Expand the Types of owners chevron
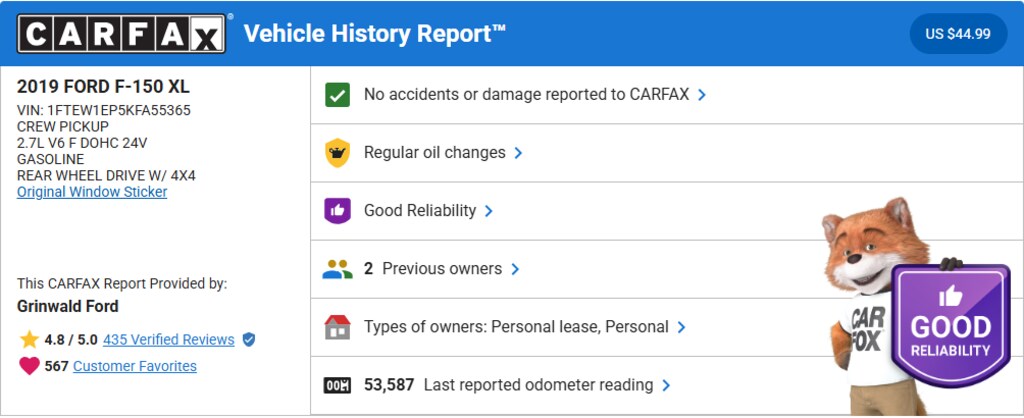This screenshot has height=418, width=1024. click(x=681, y=327)
